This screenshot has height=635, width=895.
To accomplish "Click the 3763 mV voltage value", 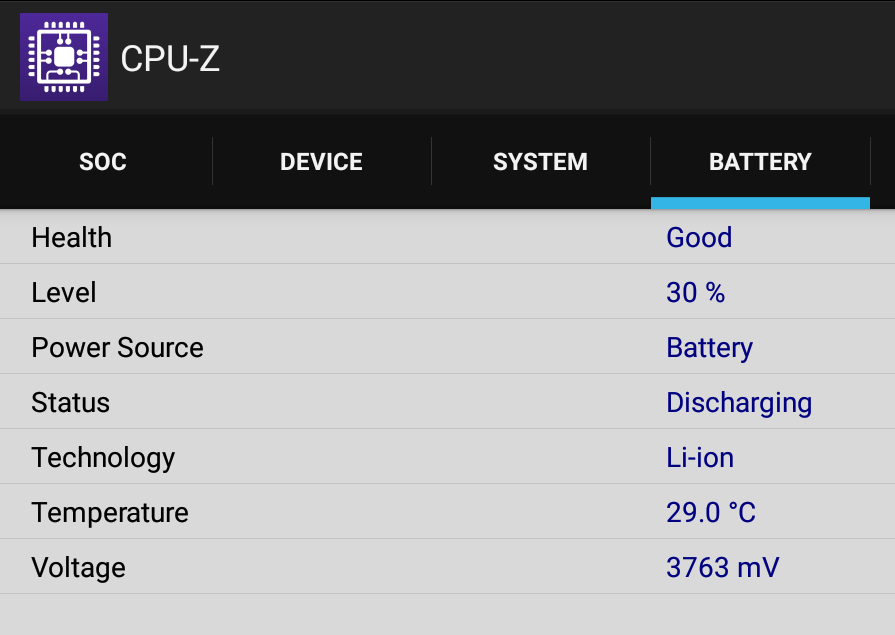I will click(723, 568).
